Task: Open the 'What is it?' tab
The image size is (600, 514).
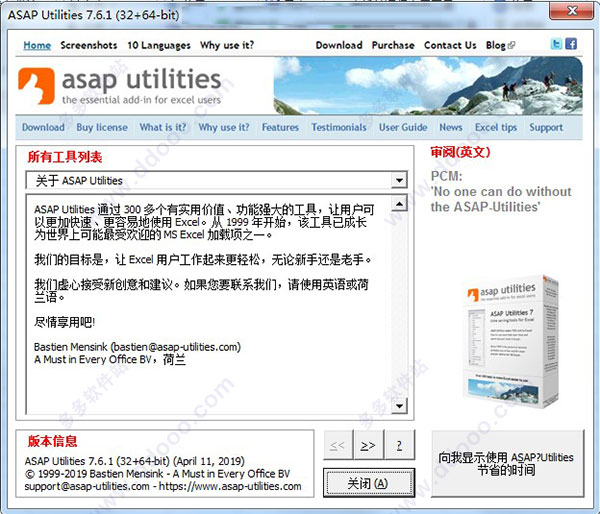Action: pos(163,127)
